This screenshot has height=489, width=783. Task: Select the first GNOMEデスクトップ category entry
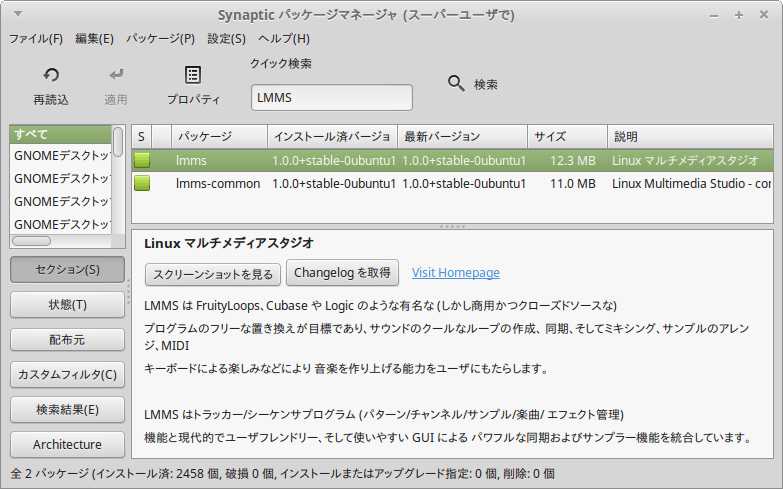[x=60, y=156]
